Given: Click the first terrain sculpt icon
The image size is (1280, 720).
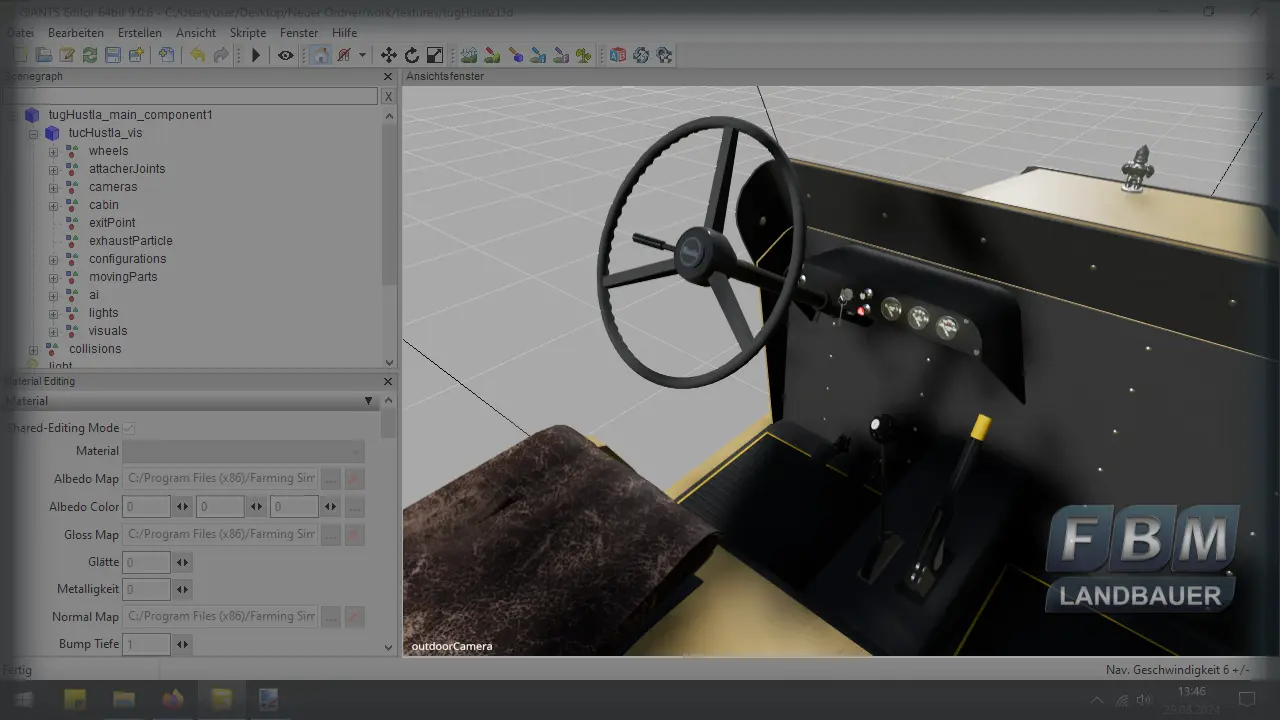Looking at the screenshot, I should tap(468, 55).
